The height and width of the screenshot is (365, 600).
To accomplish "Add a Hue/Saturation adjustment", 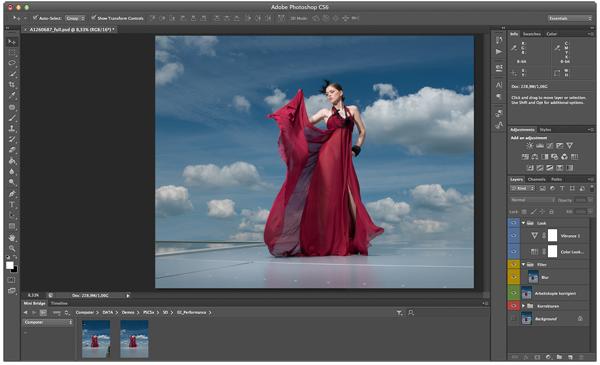I will pos(525,156).
